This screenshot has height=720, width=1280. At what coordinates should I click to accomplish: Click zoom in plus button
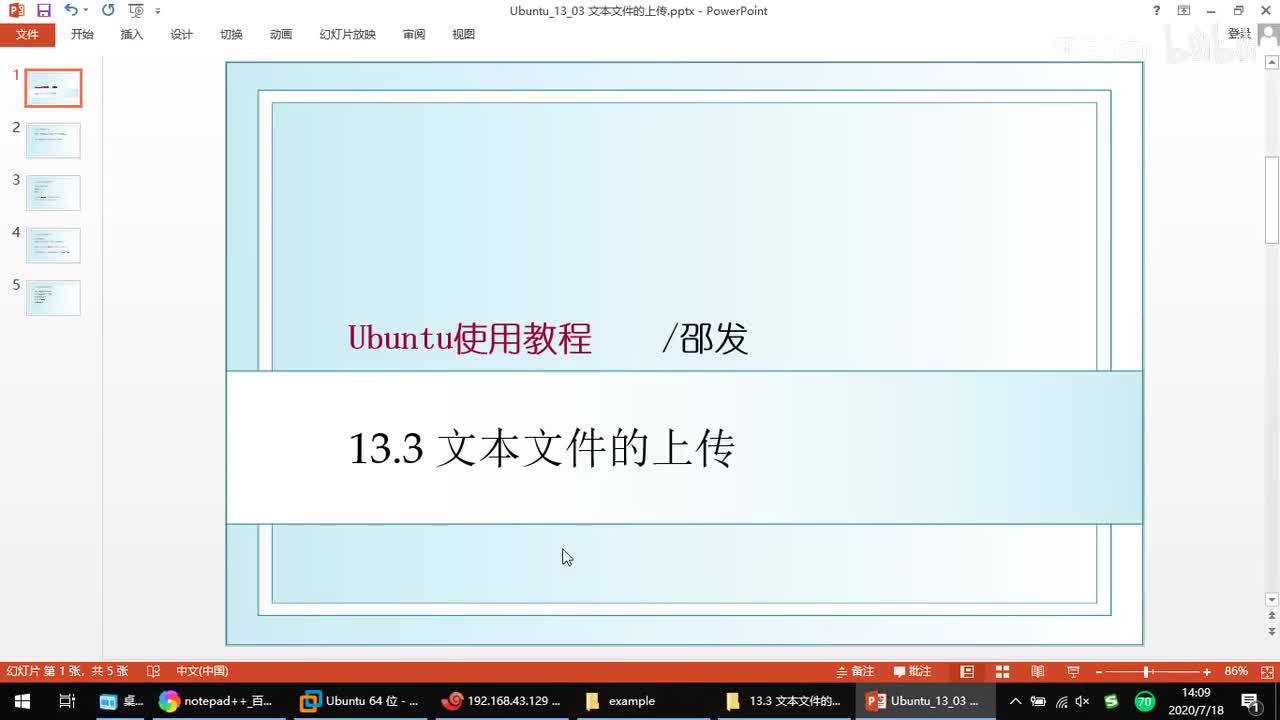tap(1207, 672)
